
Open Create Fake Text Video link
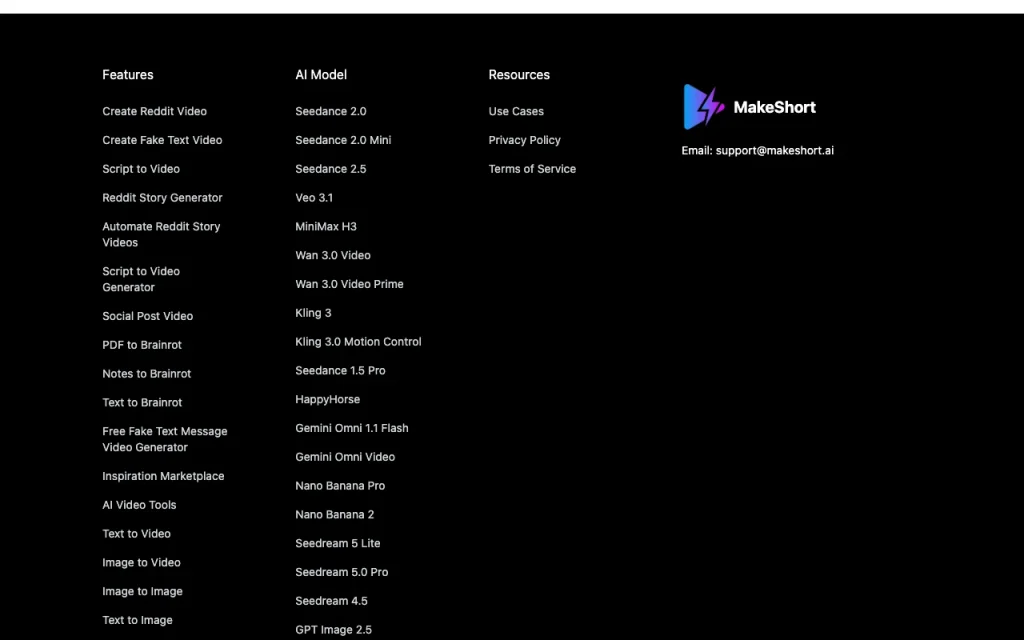click(x=162, y=140)
